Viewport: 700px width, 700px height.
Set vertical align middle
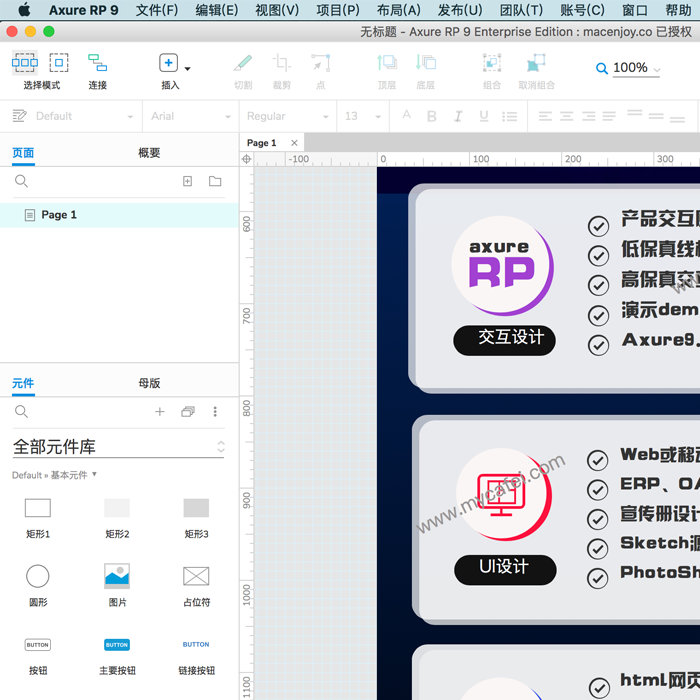(656, 116)
